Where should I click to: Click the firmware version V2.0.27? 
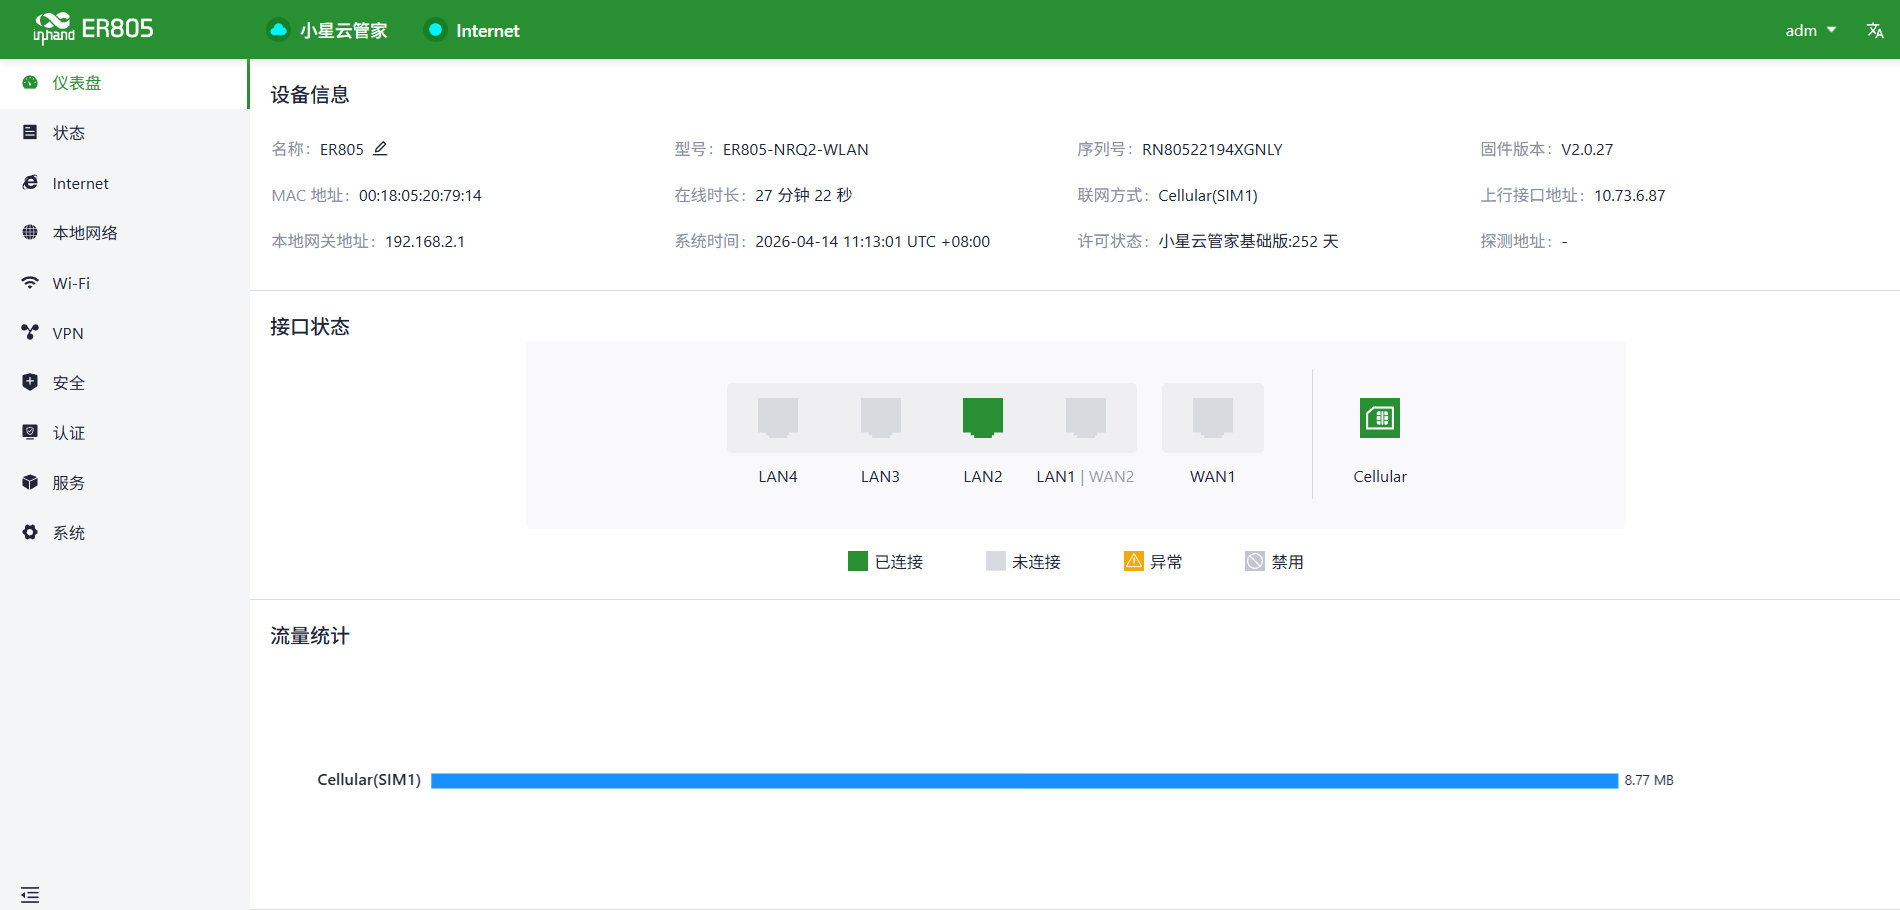tap(1587, 149)
